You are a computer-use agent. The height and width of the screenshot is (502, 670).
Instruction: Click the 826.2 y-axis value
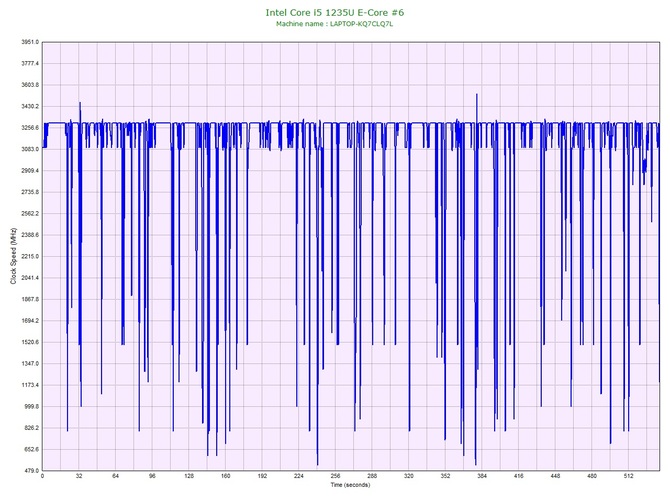point(31,428)
